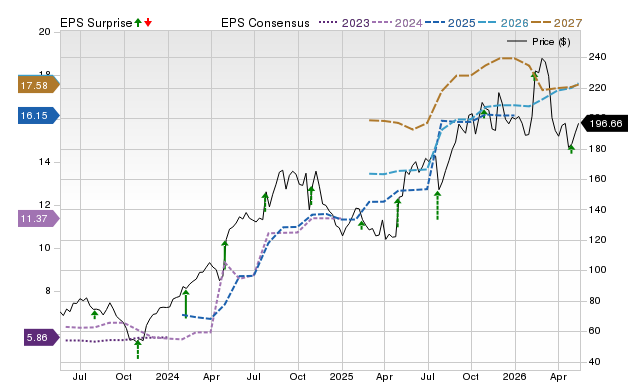
Task: Click the 220 label on the price axis
Action: [597, 88]
